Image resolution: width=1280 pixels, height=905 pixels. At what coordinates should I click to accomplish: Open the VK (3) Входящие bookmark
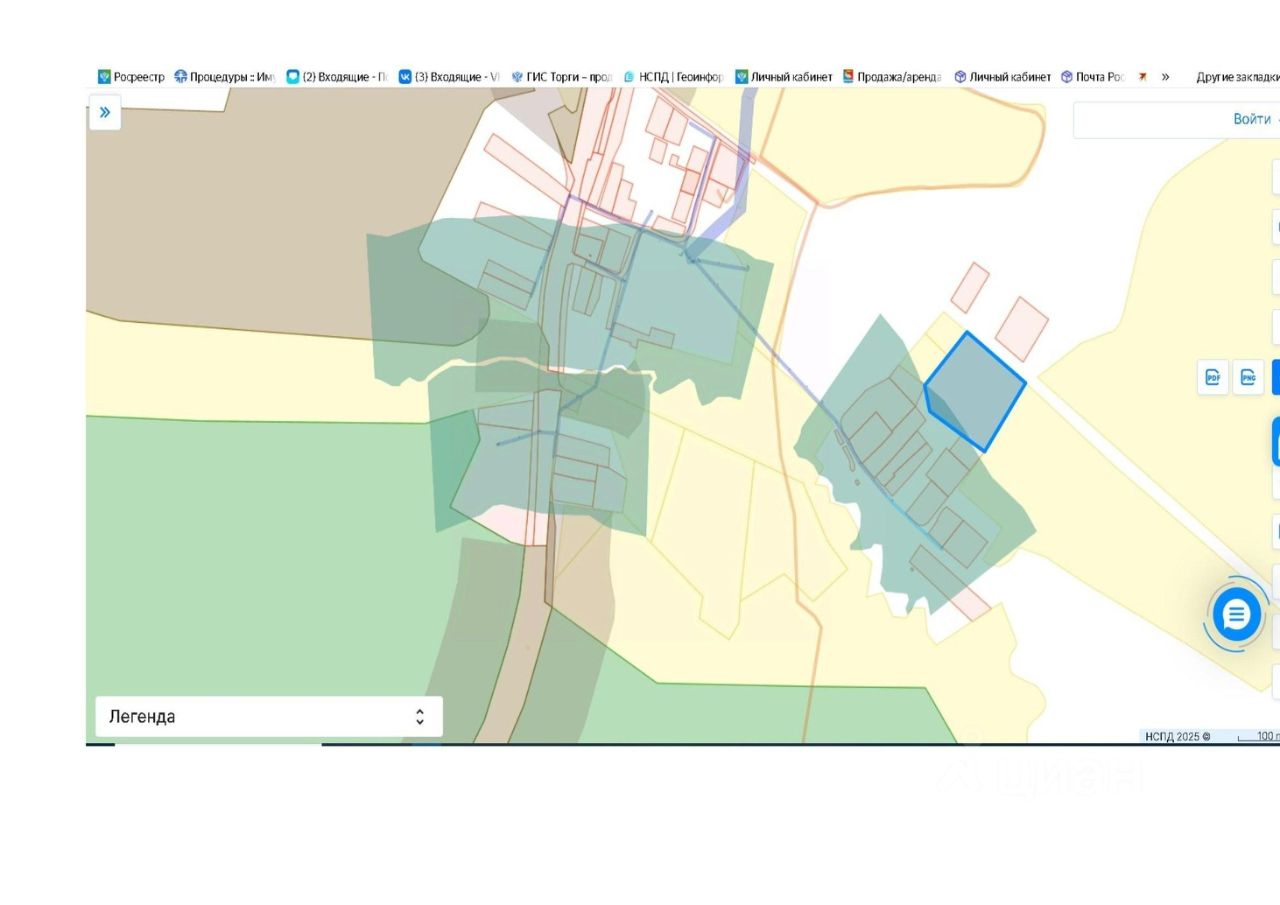(x=449, y=77)
